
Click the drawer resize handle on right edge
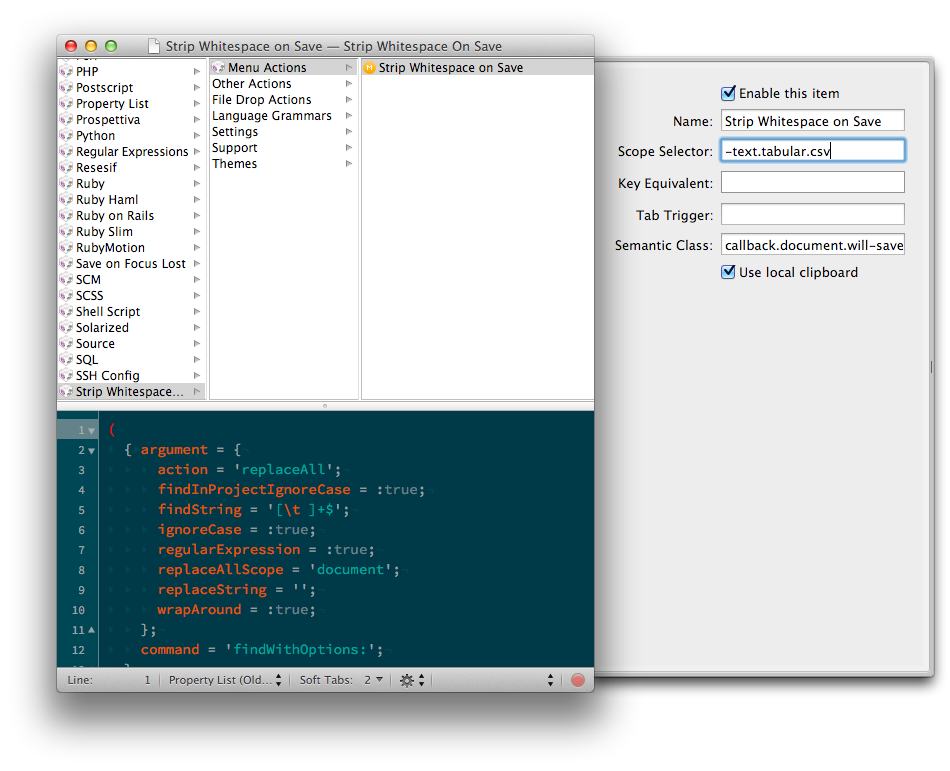(x=931, y=366)
